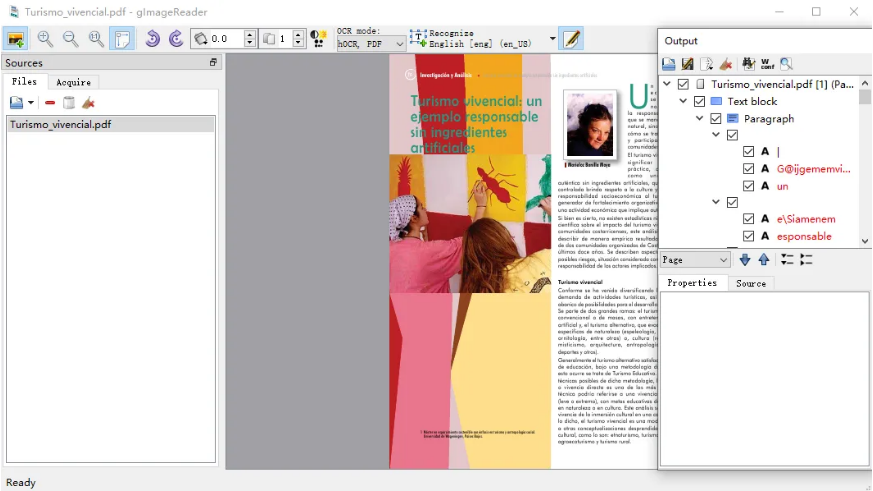The image size is (873, 491).
Task: Toggle the output pane pencil icon
Action: pyautogui.click(x=571, y=40)
